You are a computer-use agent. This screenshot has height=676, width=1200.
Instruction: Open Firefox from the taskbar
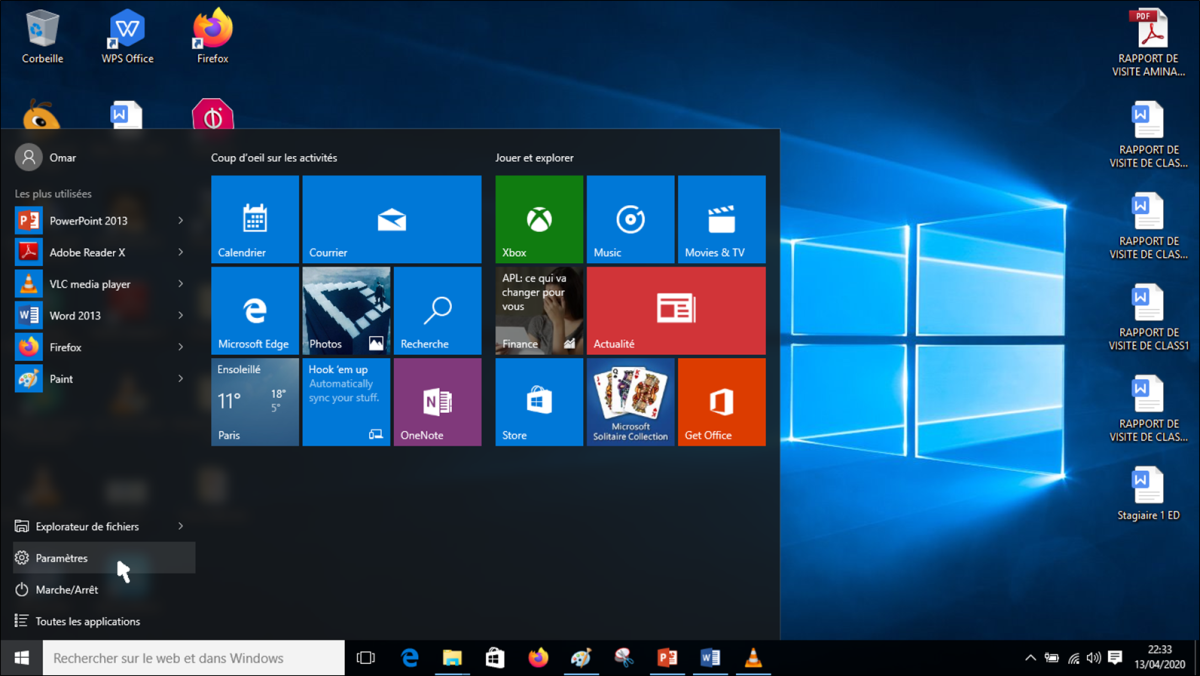tap(538, 658)
